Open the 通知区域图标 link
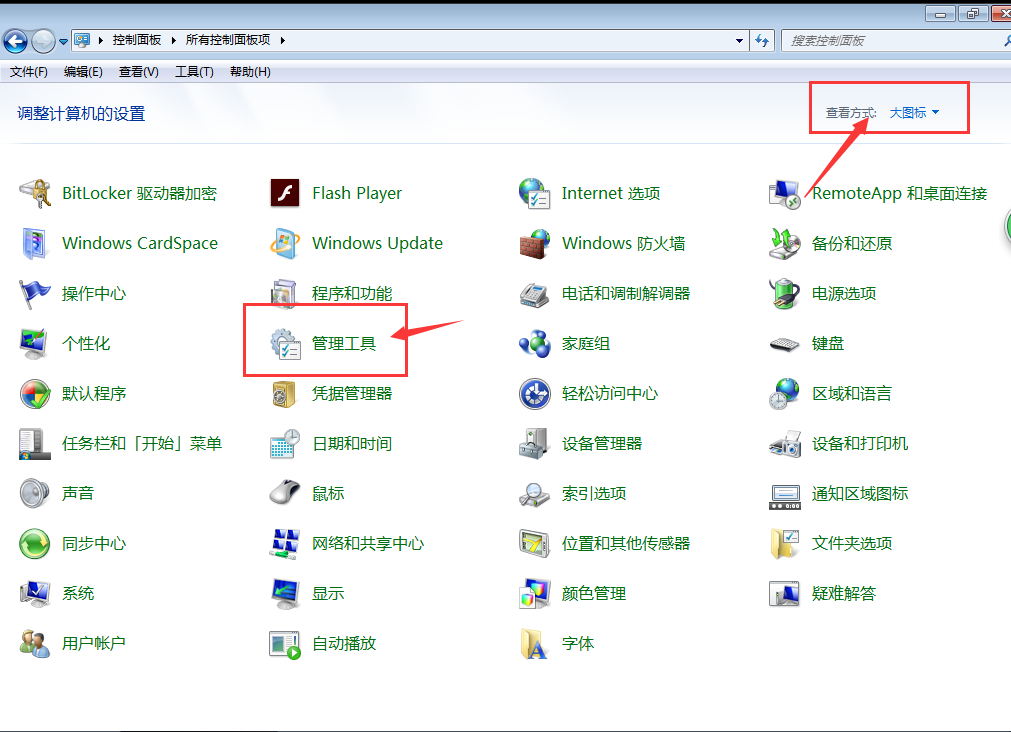 [859, 493]
